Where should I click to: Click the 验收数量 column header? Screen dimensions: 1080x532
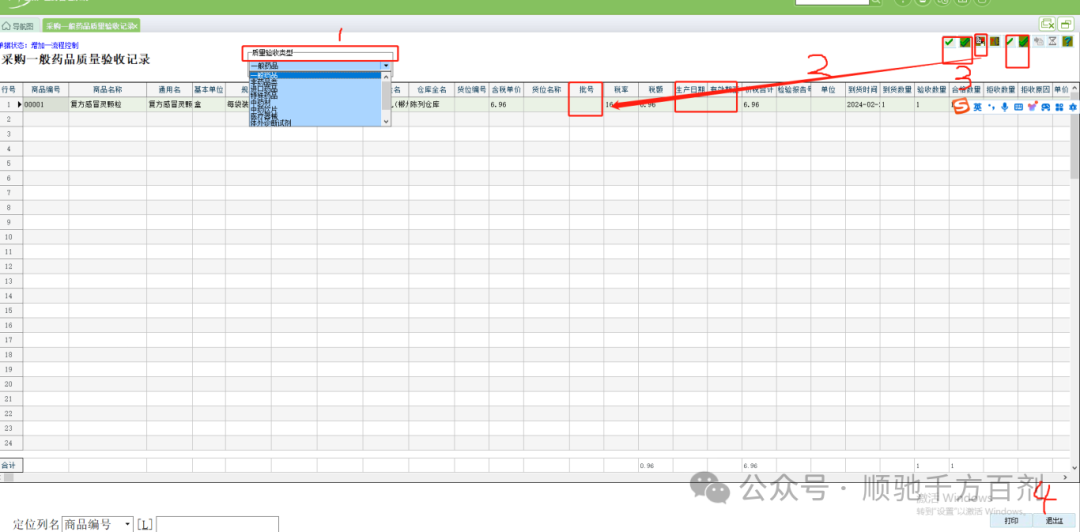click(931, 90)
